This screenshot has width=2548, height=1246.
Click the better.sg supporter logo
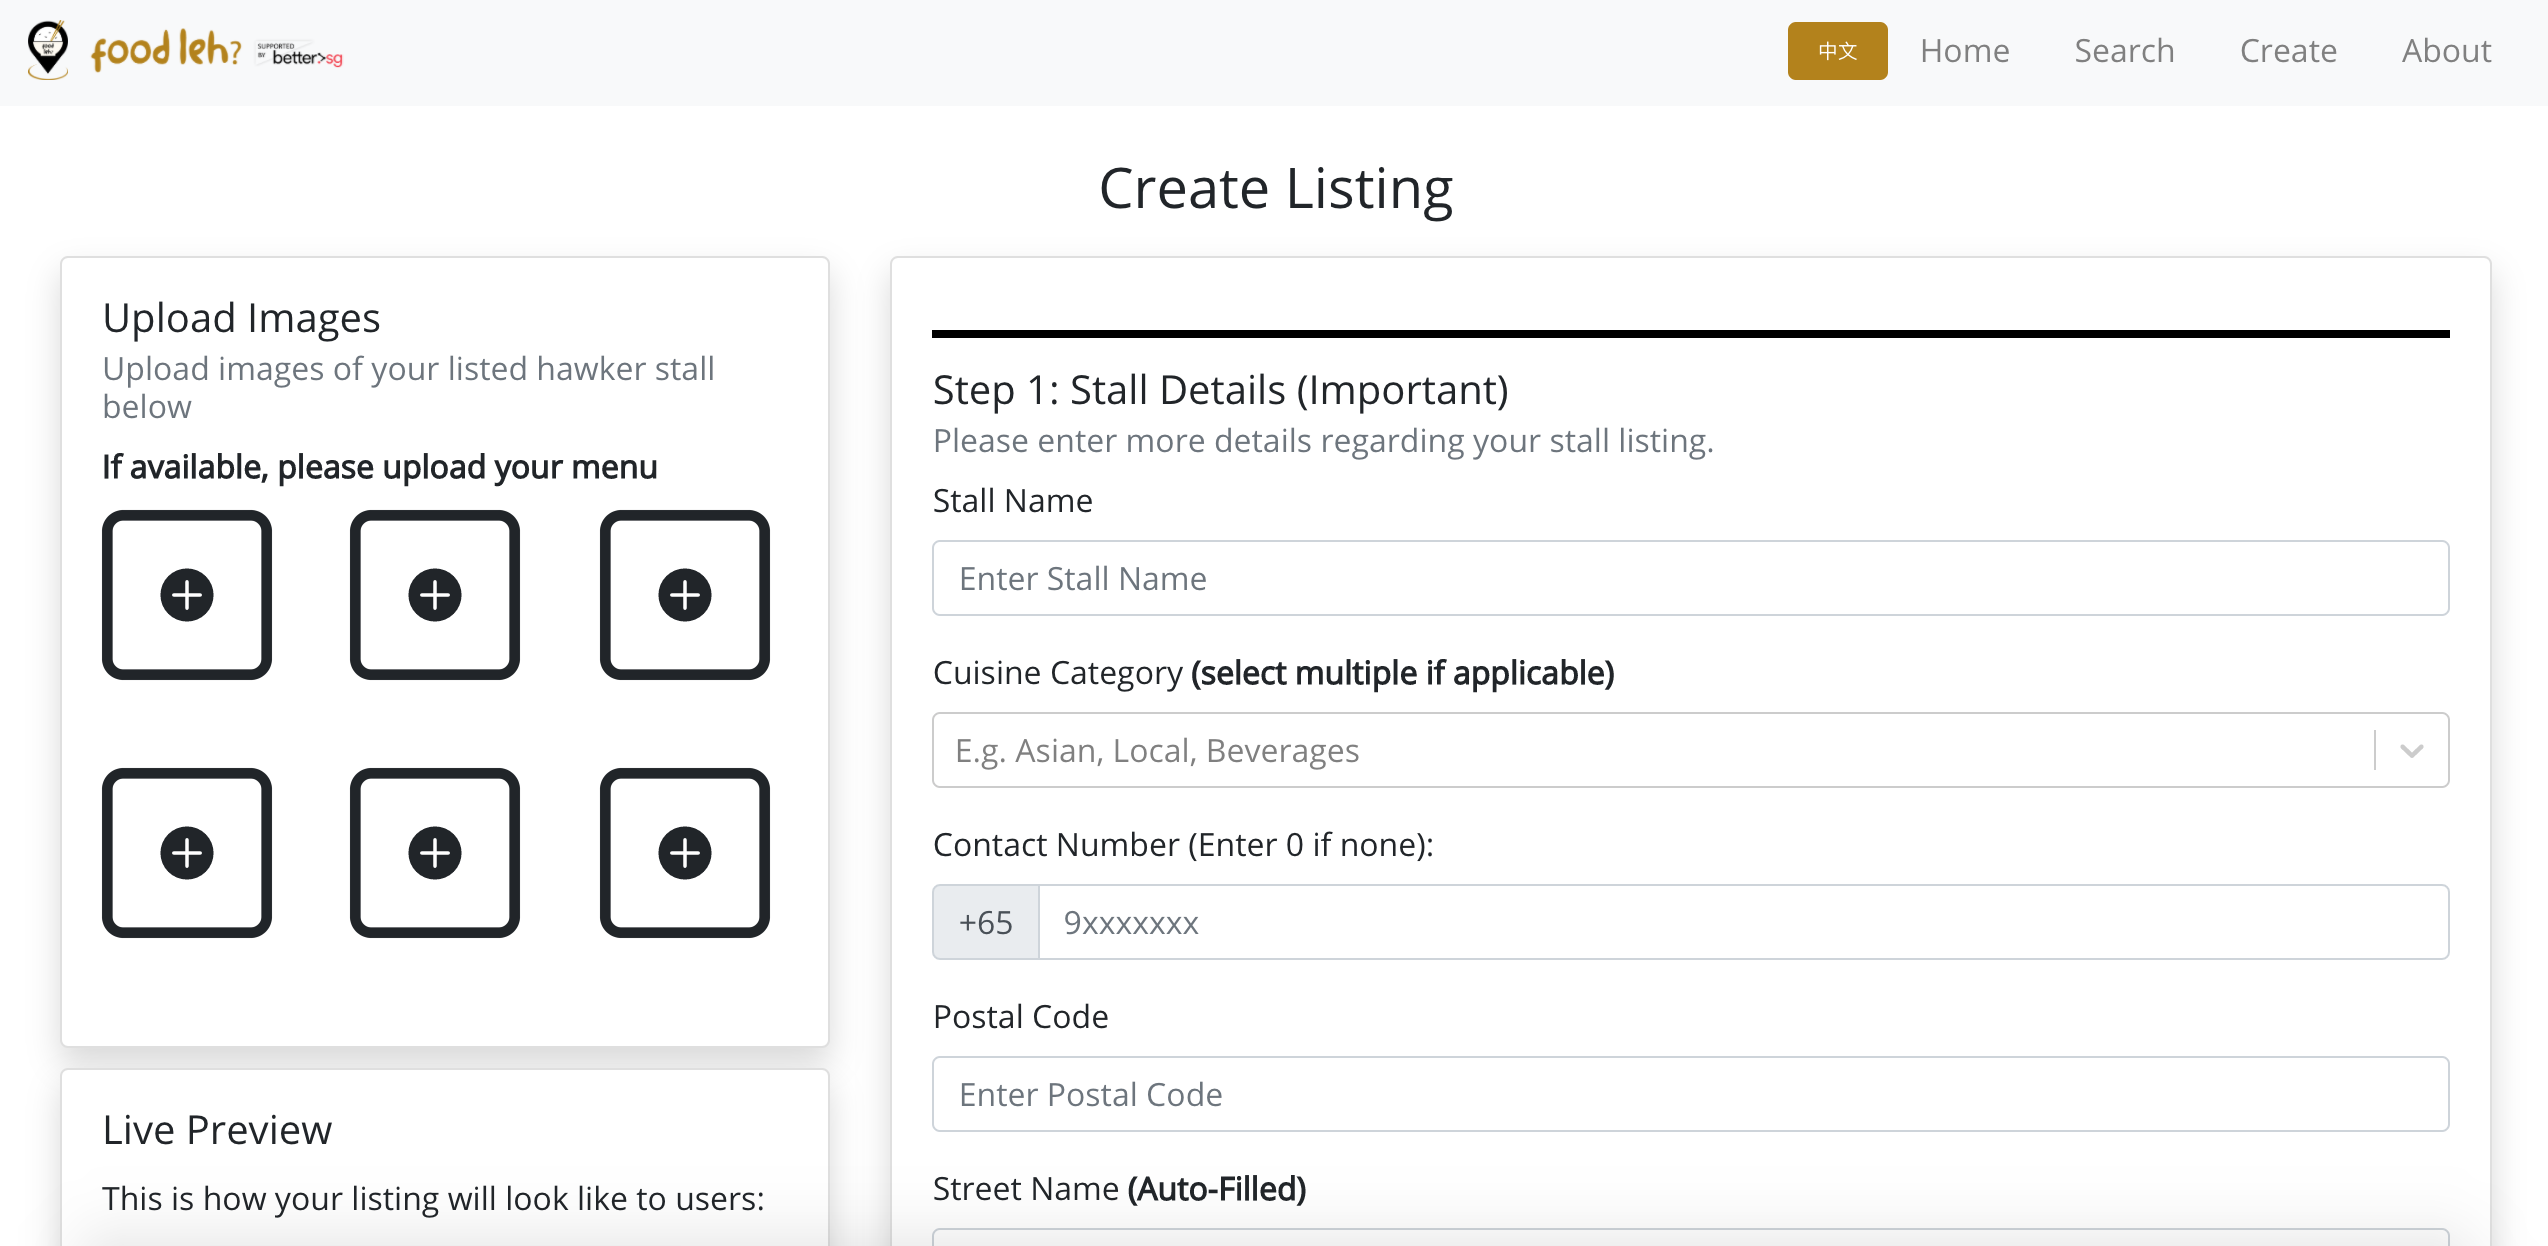pyautogui.click(x=300, y=55)
